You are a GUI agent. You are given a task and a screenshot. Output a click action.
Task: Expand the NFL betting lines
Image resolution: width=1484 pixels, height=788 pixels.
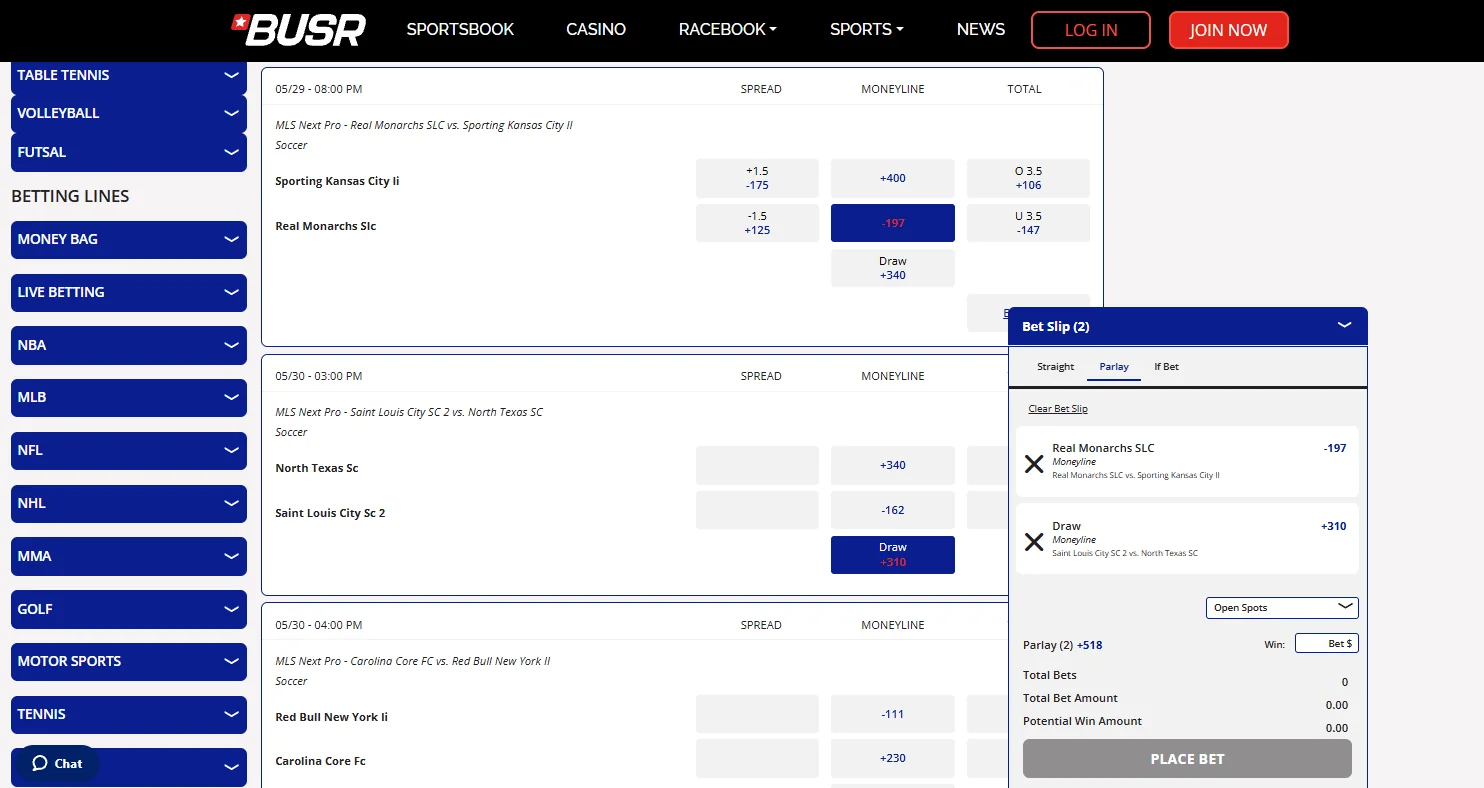coord(129,450)
